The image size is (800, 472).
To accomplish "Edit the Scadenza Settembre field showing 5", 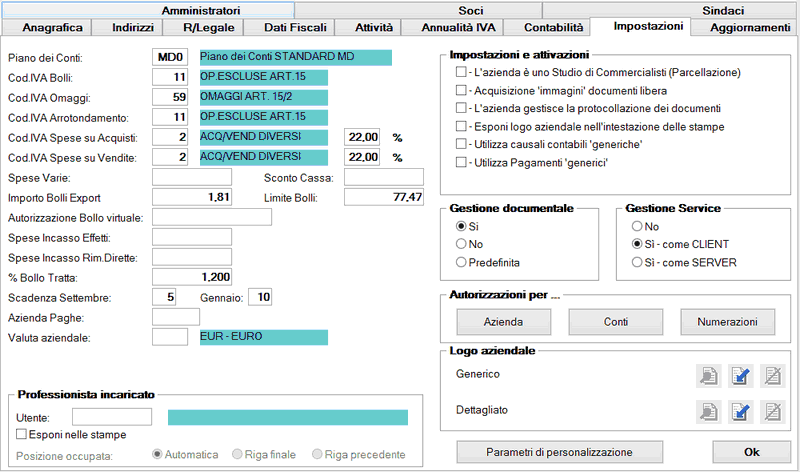I will click(164, 297).
